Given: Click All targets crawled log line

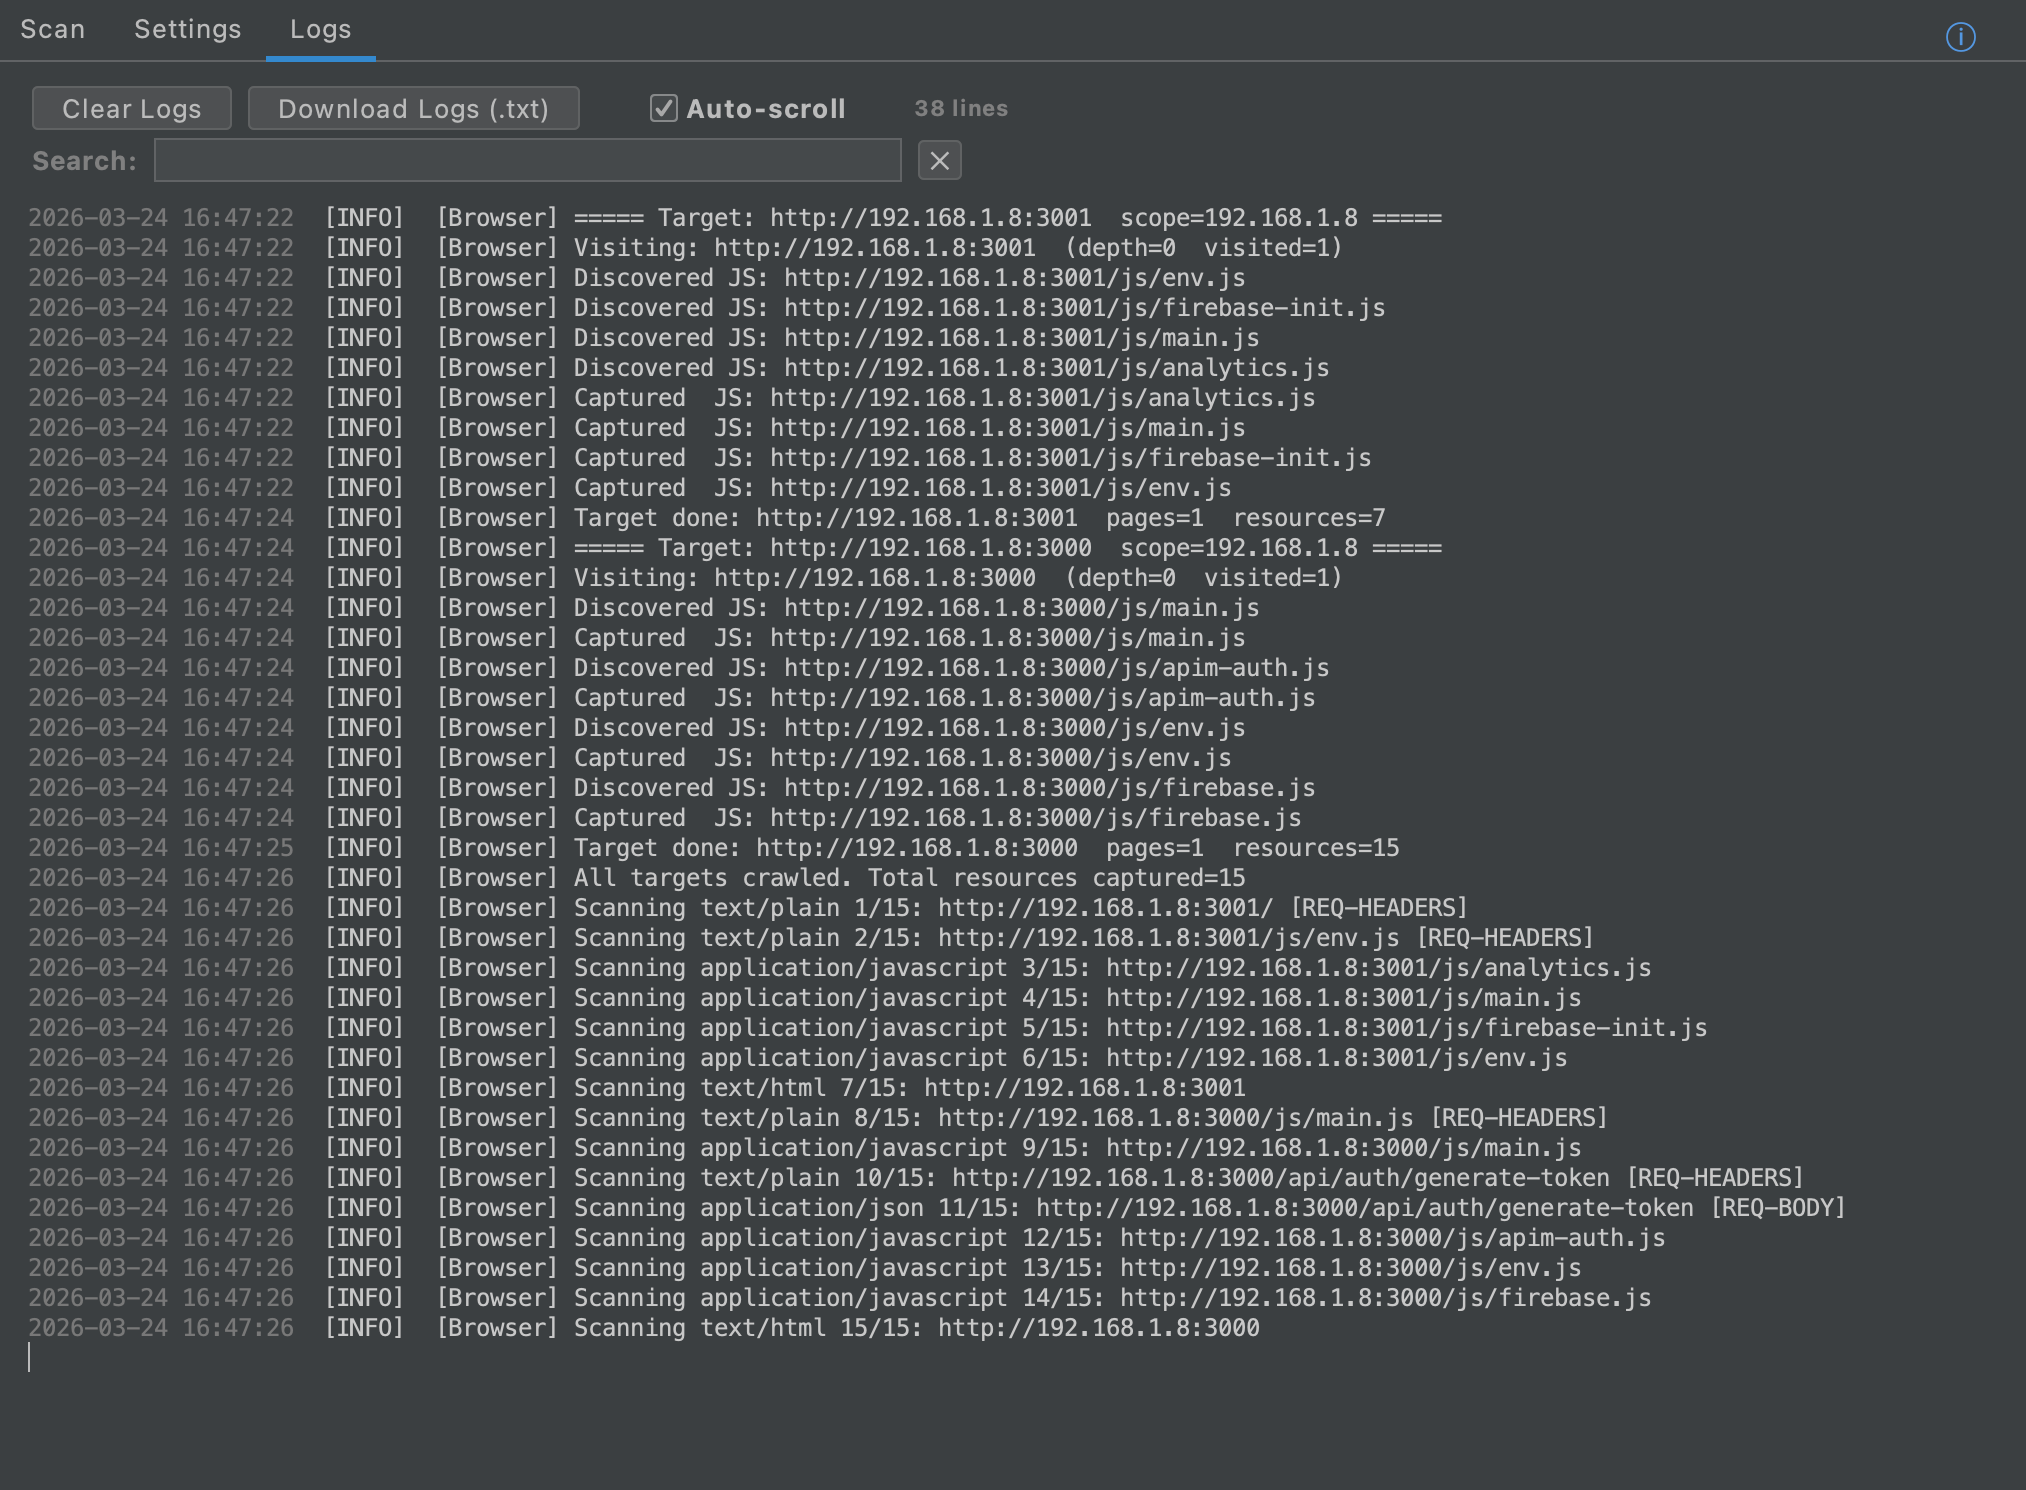Looking at the screenshot, I should 637,878.
